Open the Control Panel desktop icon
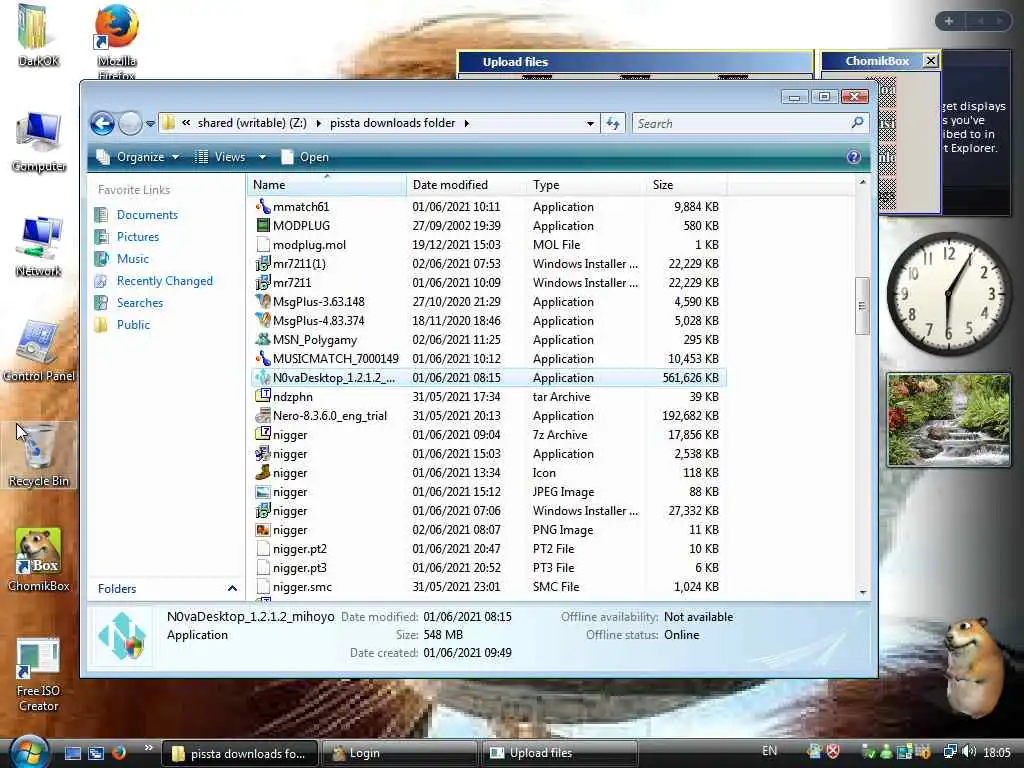This screenshot has width=1024, height=768. 39,351
